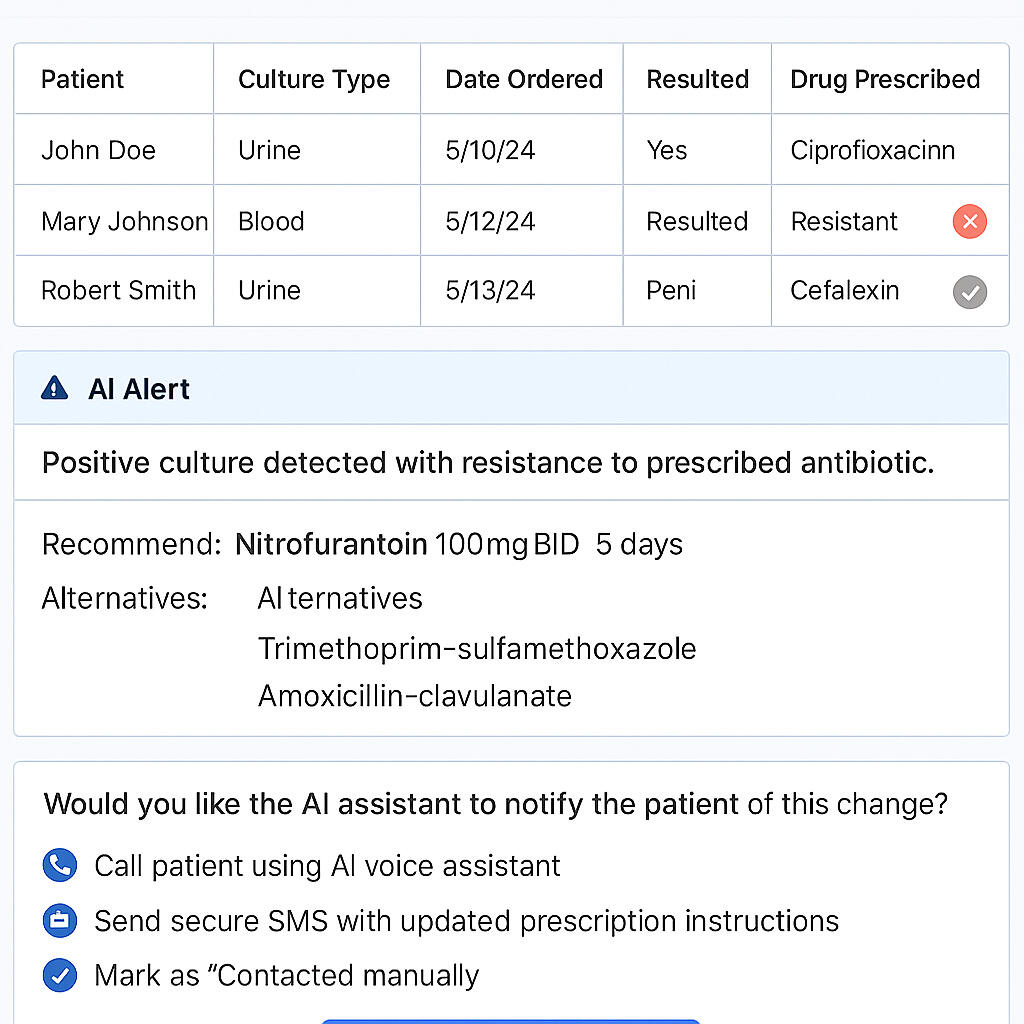
Task: Choose Send secure SMS with updated prescription instructions
Action: tap(466, 921)
